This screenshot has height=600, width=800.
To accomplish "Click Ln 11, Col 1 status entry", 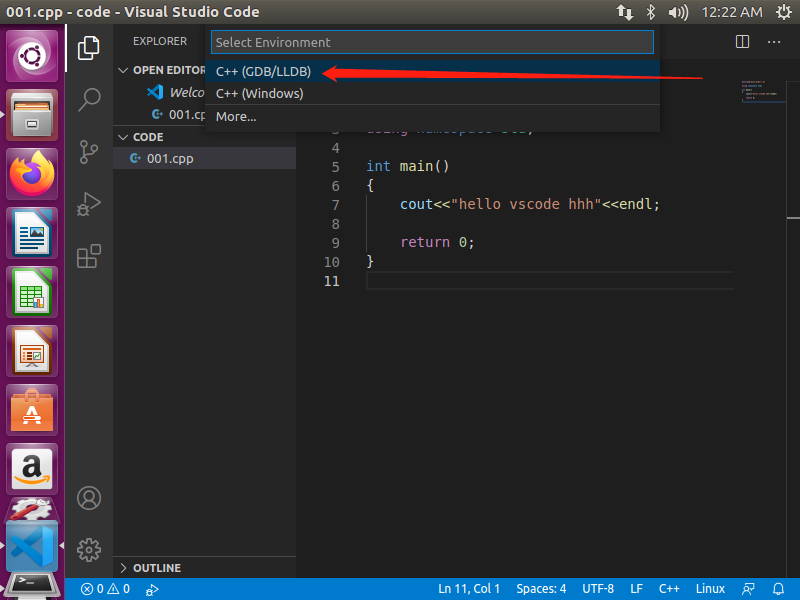I will tap(469, 589).
